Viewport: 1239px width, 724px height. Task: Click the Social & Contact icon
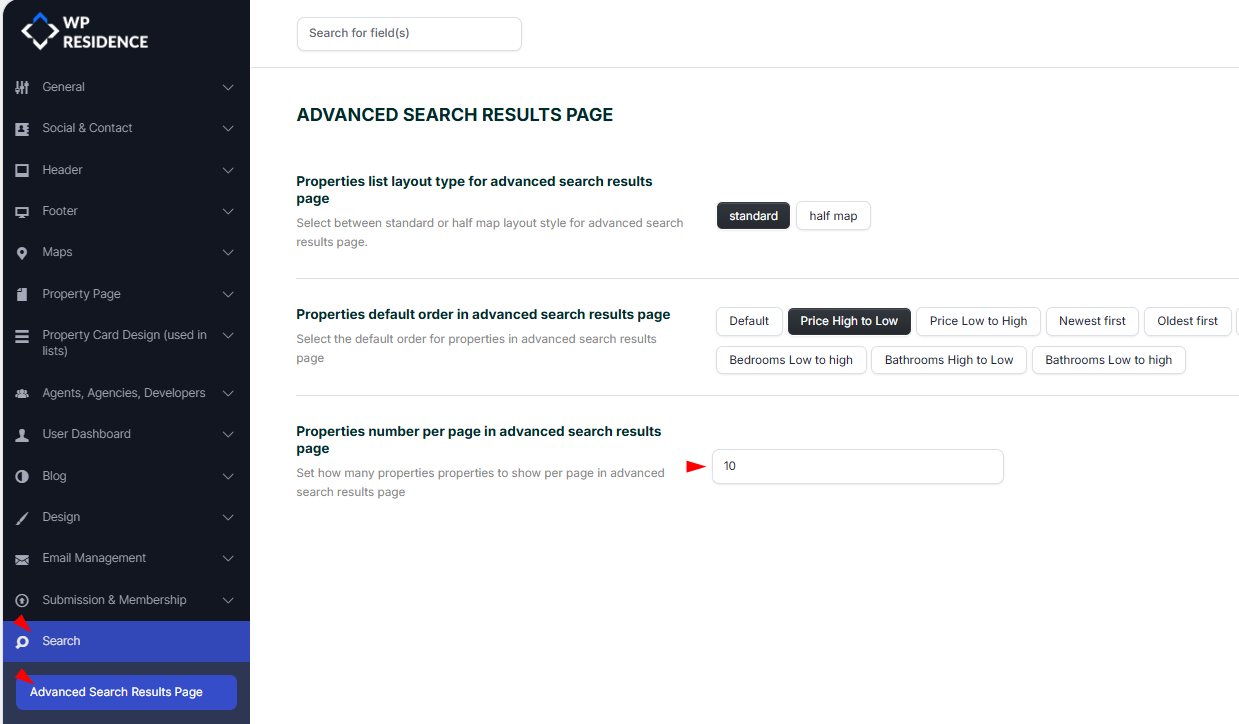pos(22,129)
